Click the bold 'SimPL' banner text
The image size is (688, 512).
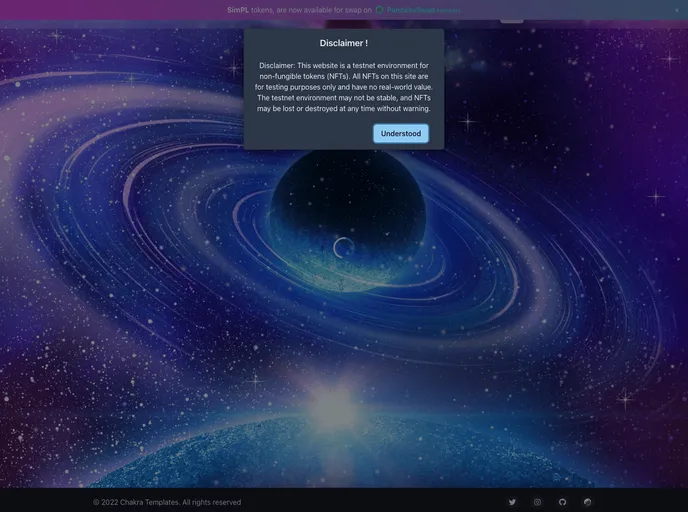click(x=237, y=10)
